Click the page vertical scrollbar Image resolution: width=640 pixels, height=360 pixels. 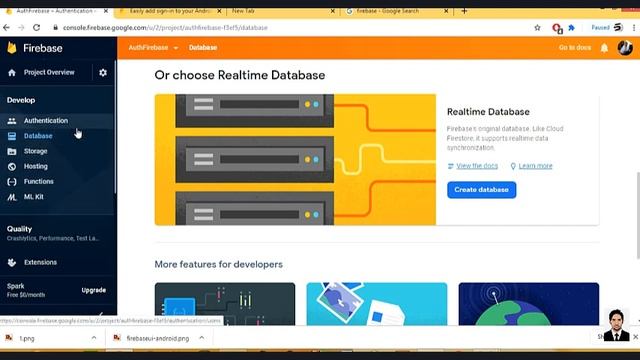[638, 216]
